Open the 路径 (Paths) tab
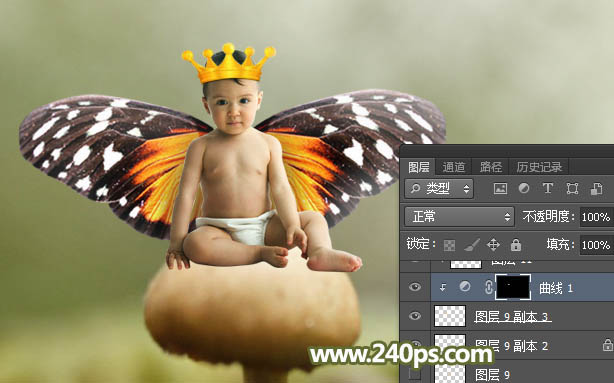The width and height of the screenshot is (614, 383). (x=491, y=167)
